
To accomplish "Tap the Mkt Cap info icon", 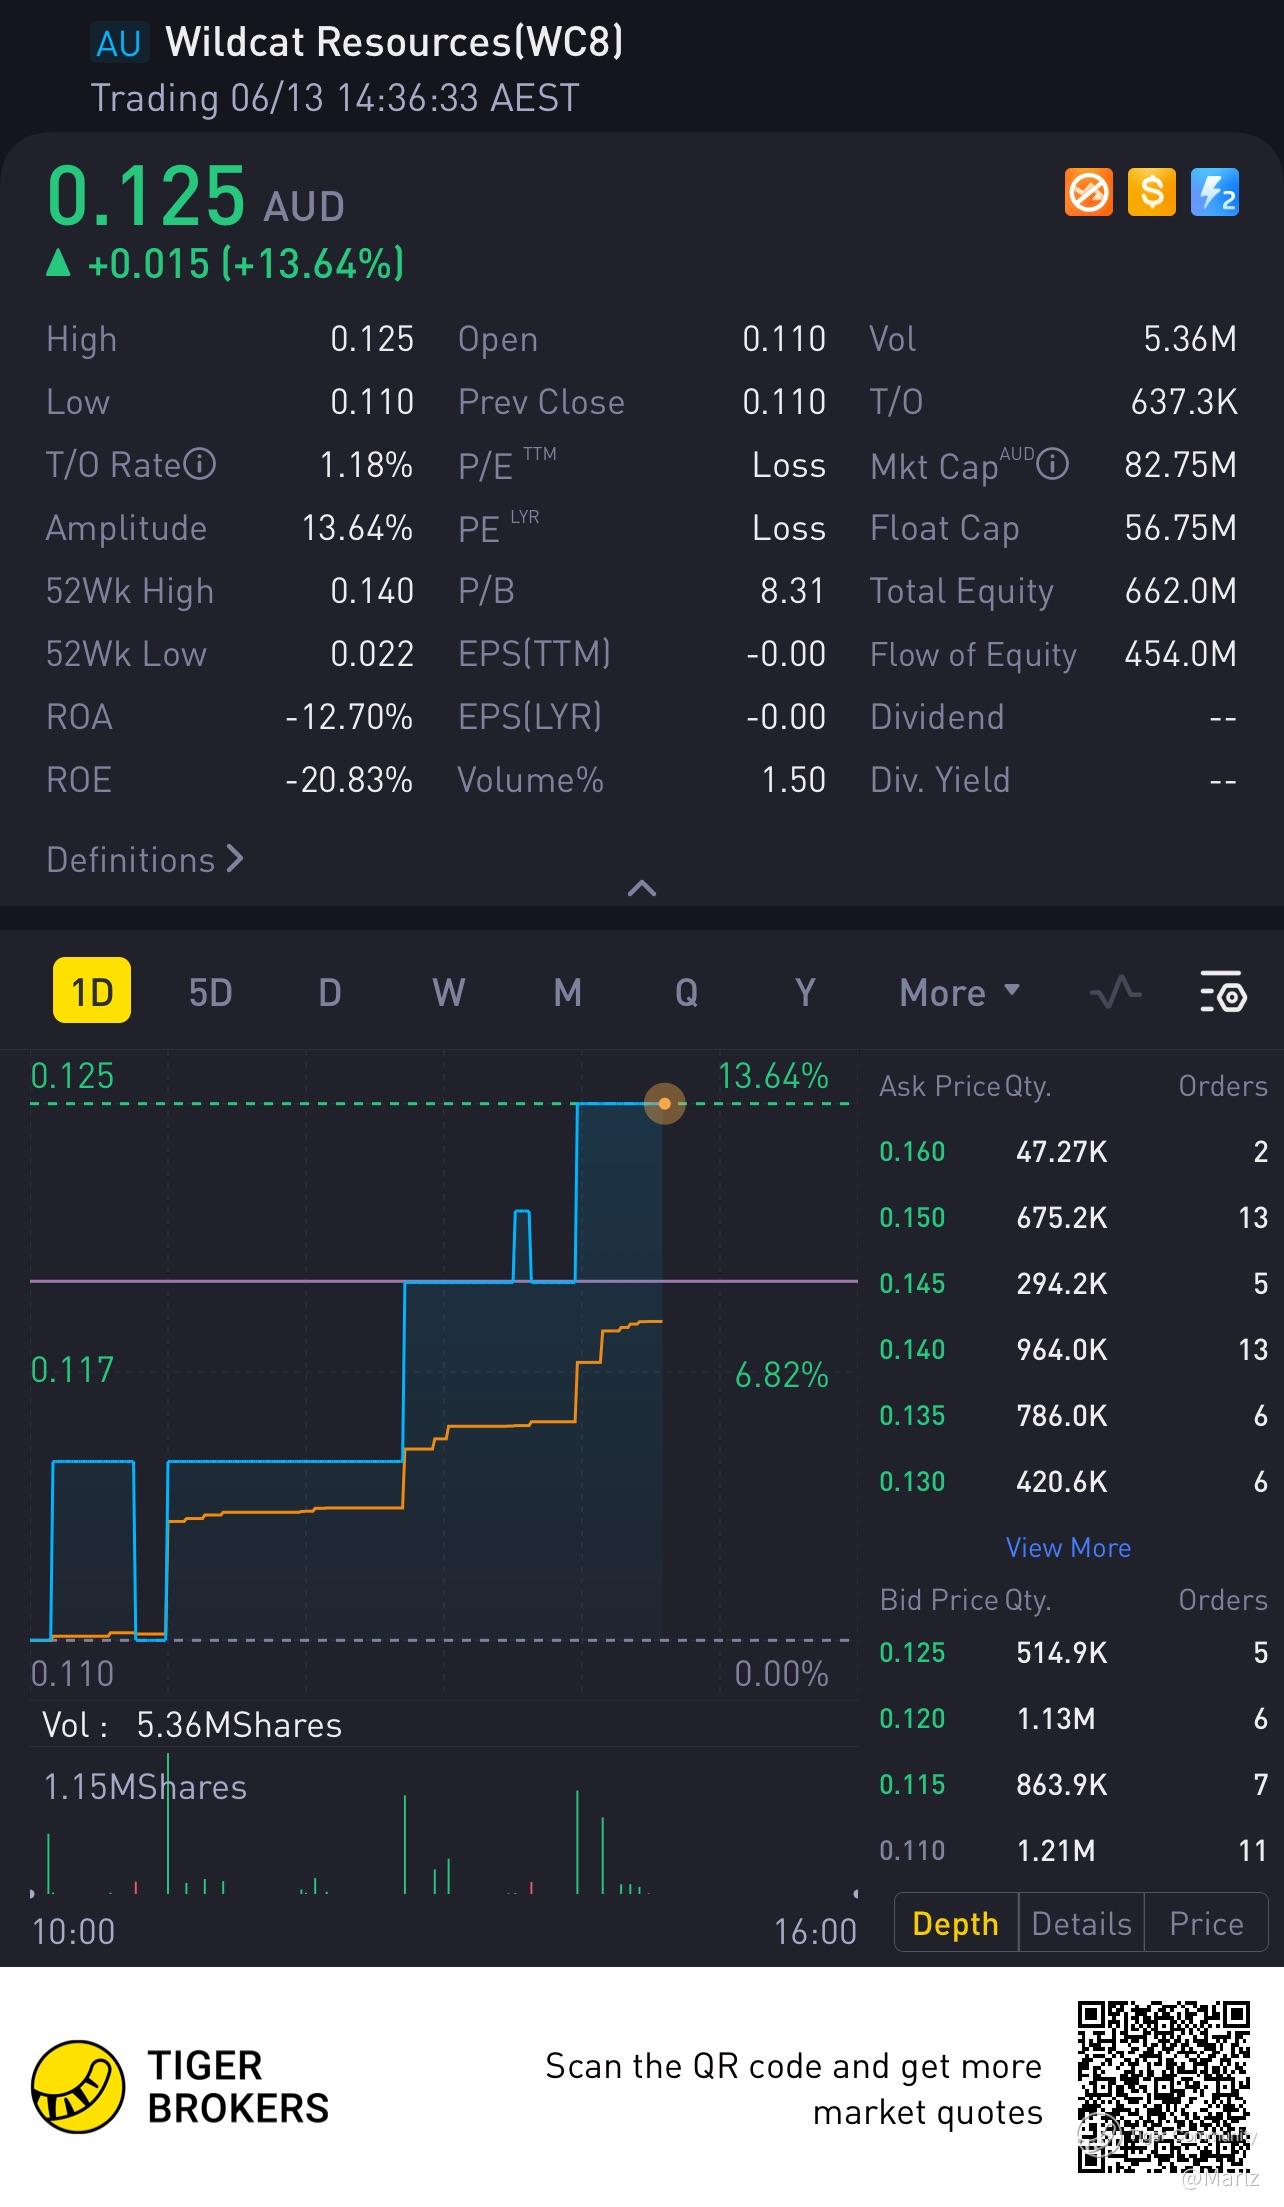I will coord(1052,464).
